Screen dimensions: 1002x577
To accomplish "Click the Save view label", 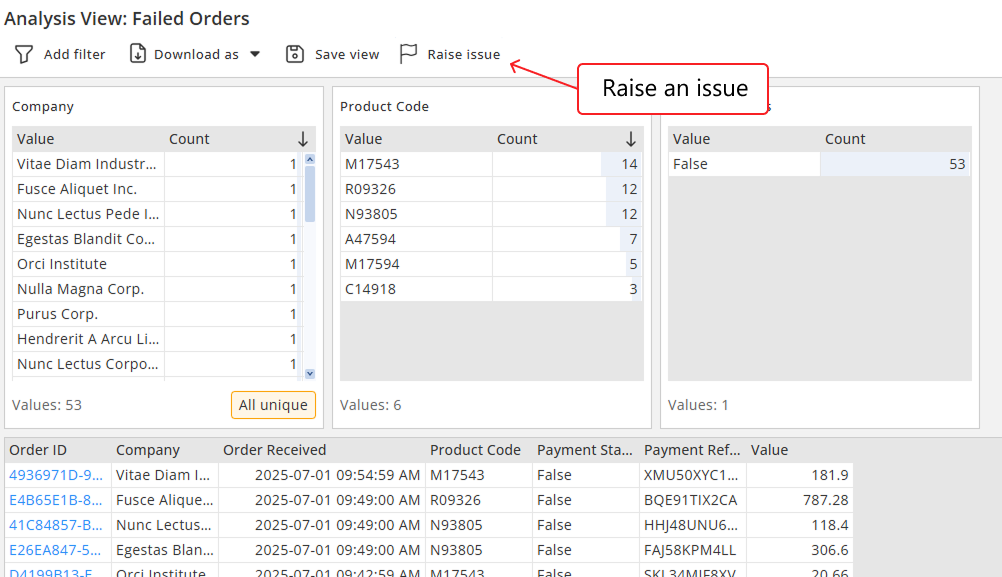I will pyautogui.click(x=347, y=55).
